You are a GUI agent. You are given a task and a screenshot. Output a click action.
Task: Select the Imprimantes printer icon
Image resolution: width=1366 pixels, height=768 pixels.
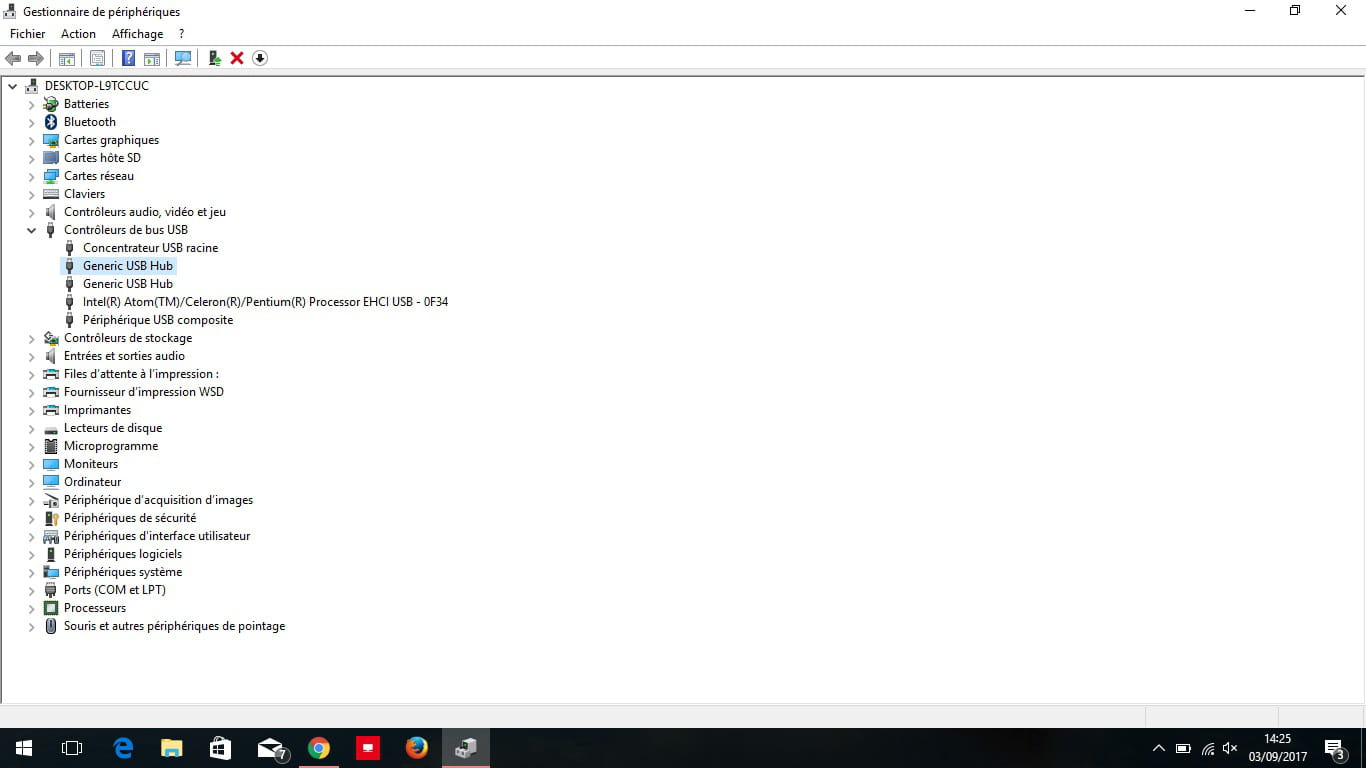click(51, 410)
